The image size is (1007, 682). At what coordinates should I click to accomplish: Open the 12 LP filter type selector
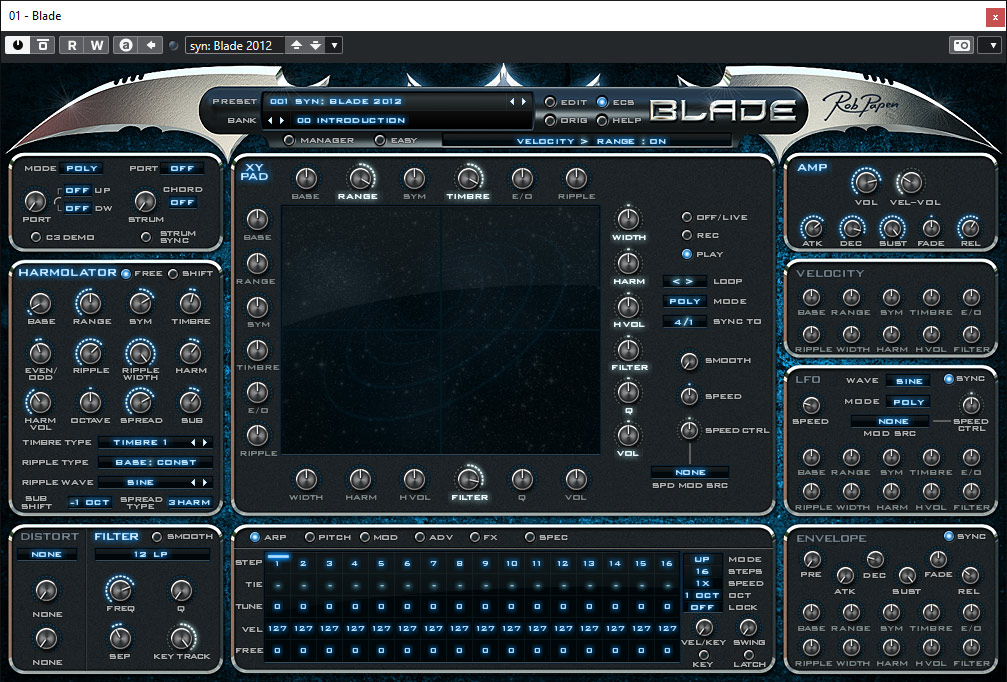pos(151,554)
